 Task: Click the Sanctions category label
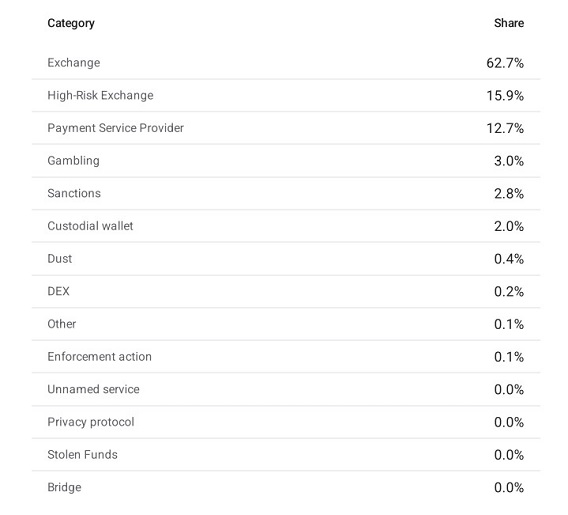pos(74,193)
